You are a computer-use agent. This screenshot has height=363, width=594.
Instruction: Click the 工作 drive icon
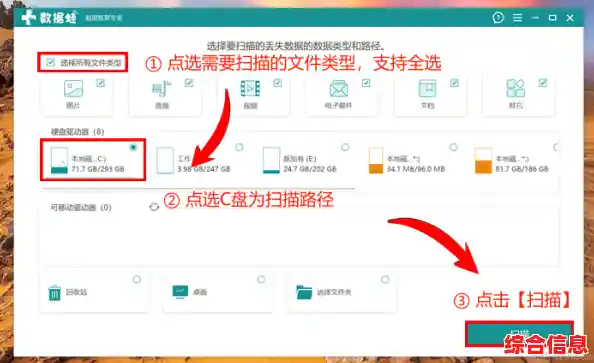165,160
